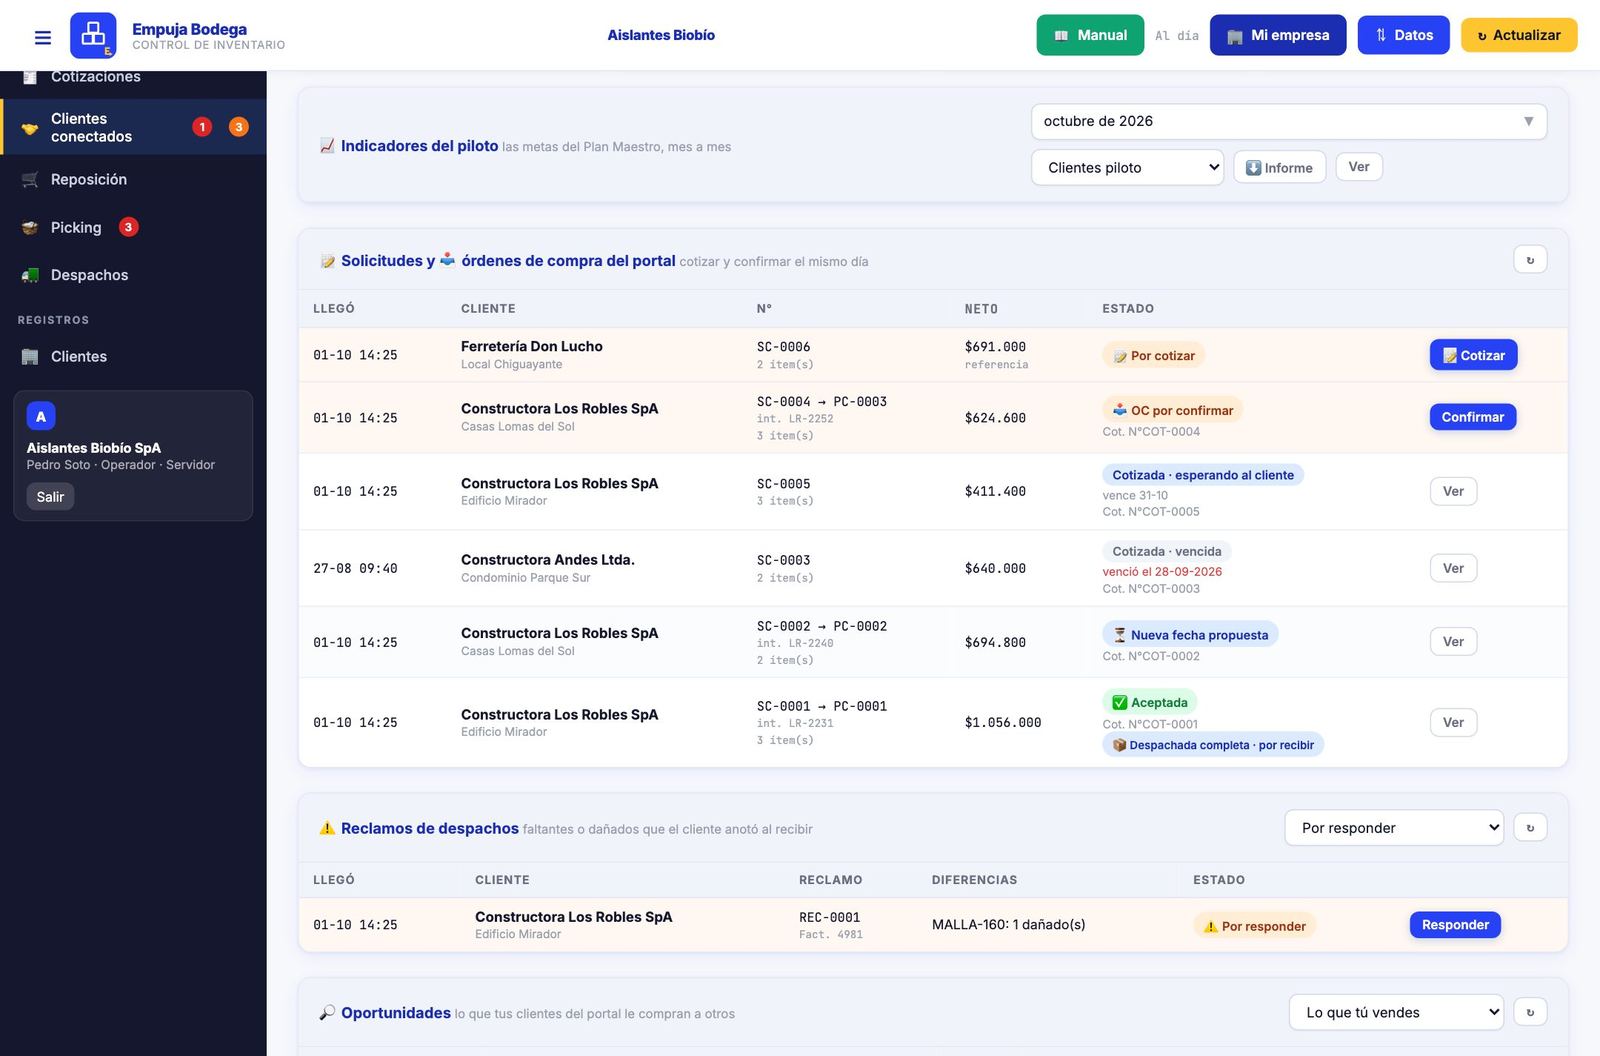The width and height of the screenshot is (1600, 1056).
Task: Click Ver next to Informe button
Action: coord(1359,167)
